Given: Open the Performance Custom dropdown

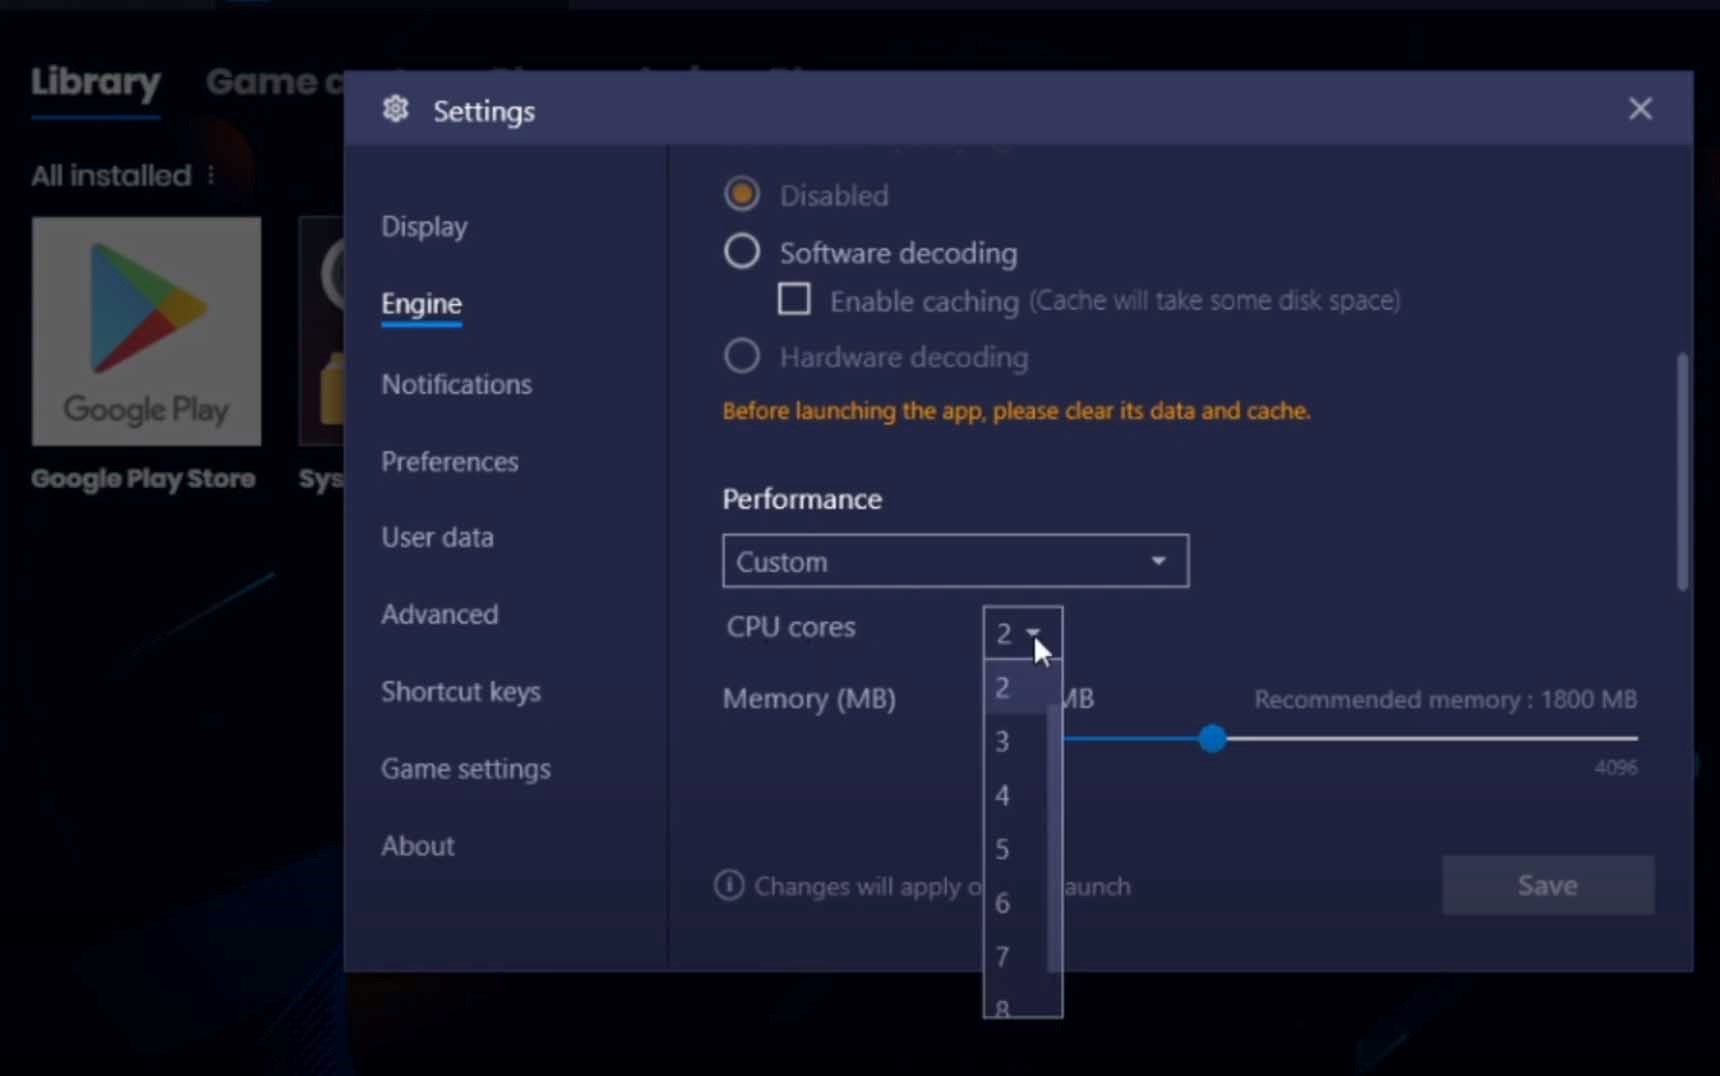Looking at the screenshot, I should tap(955, 561).
